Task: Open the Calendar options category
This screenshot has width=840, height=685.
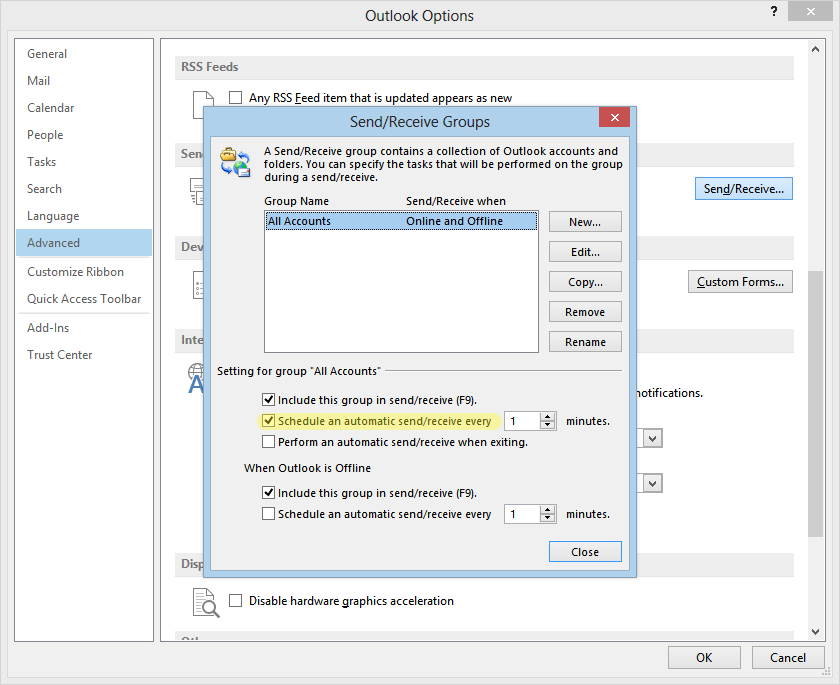Action: pyautogui.click(x=84, y=108)
